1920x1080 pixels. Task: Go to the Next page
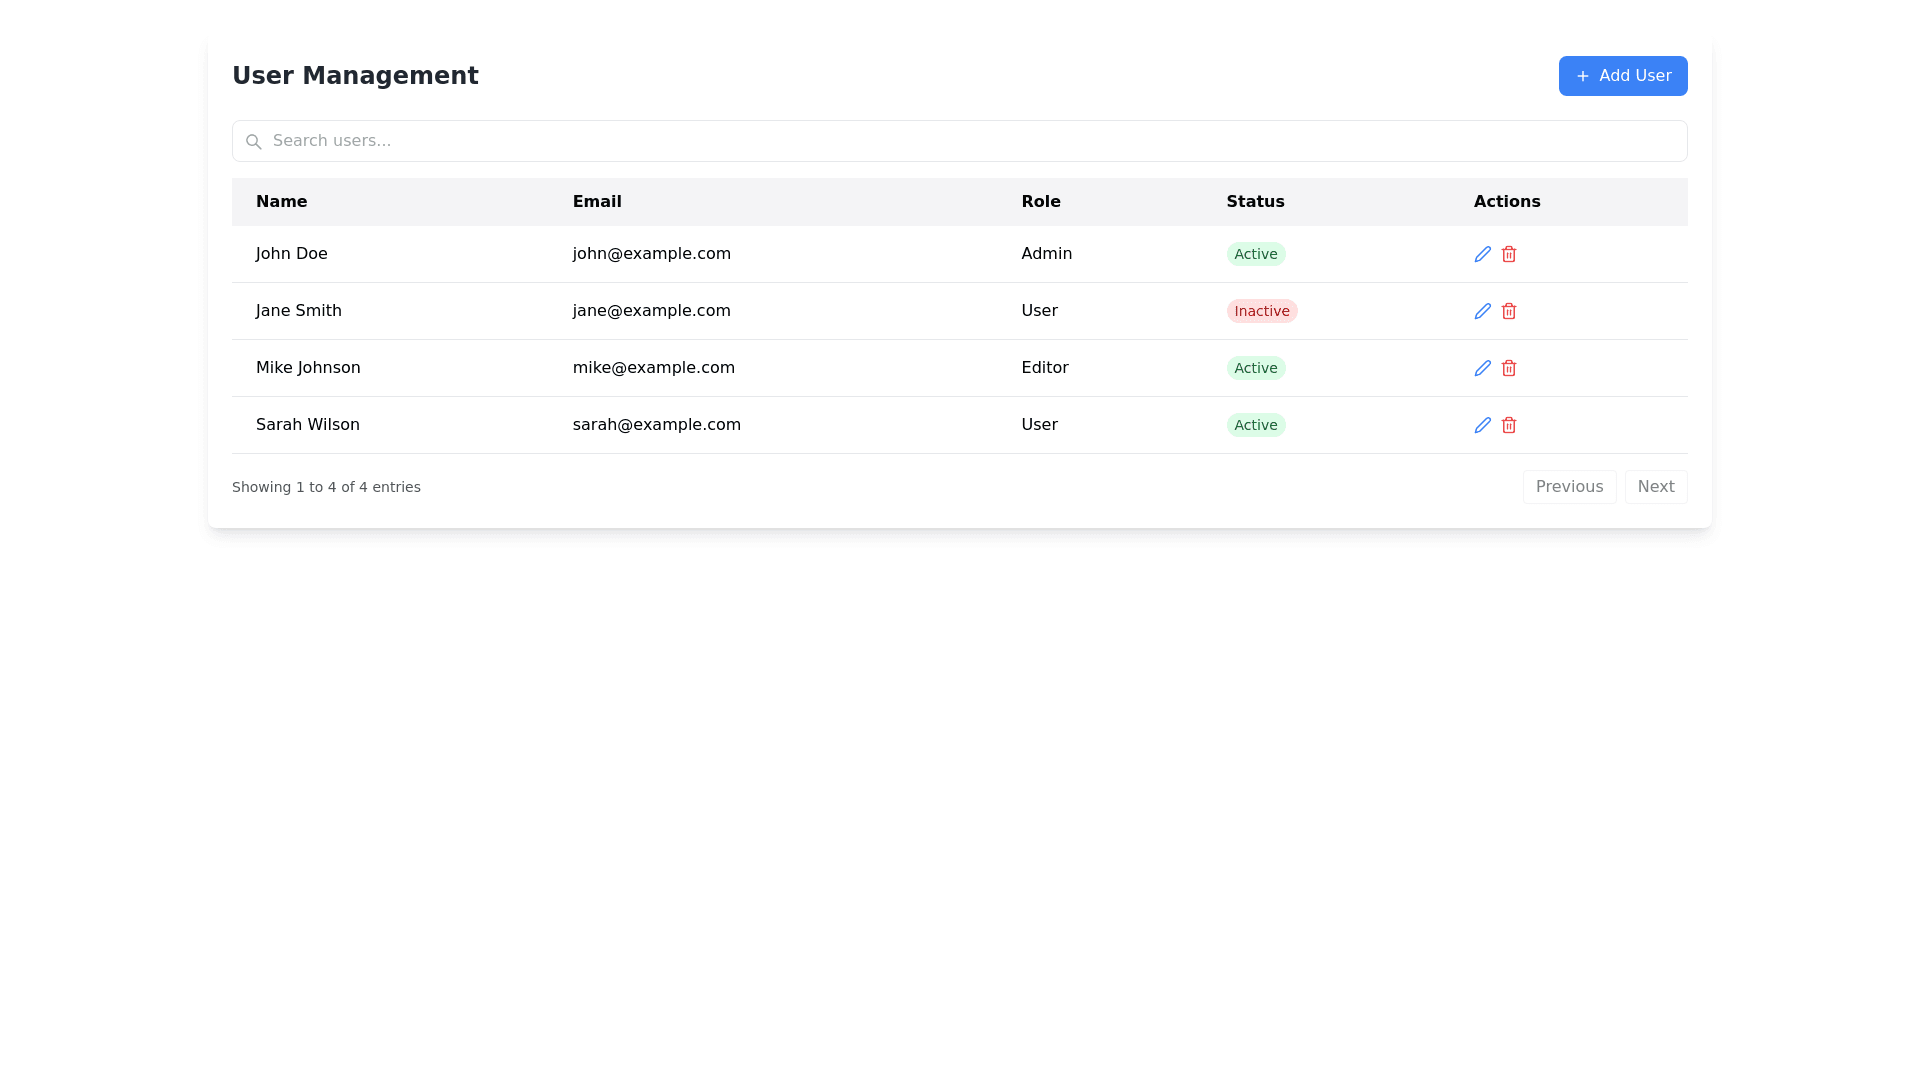click(1655, 487)
